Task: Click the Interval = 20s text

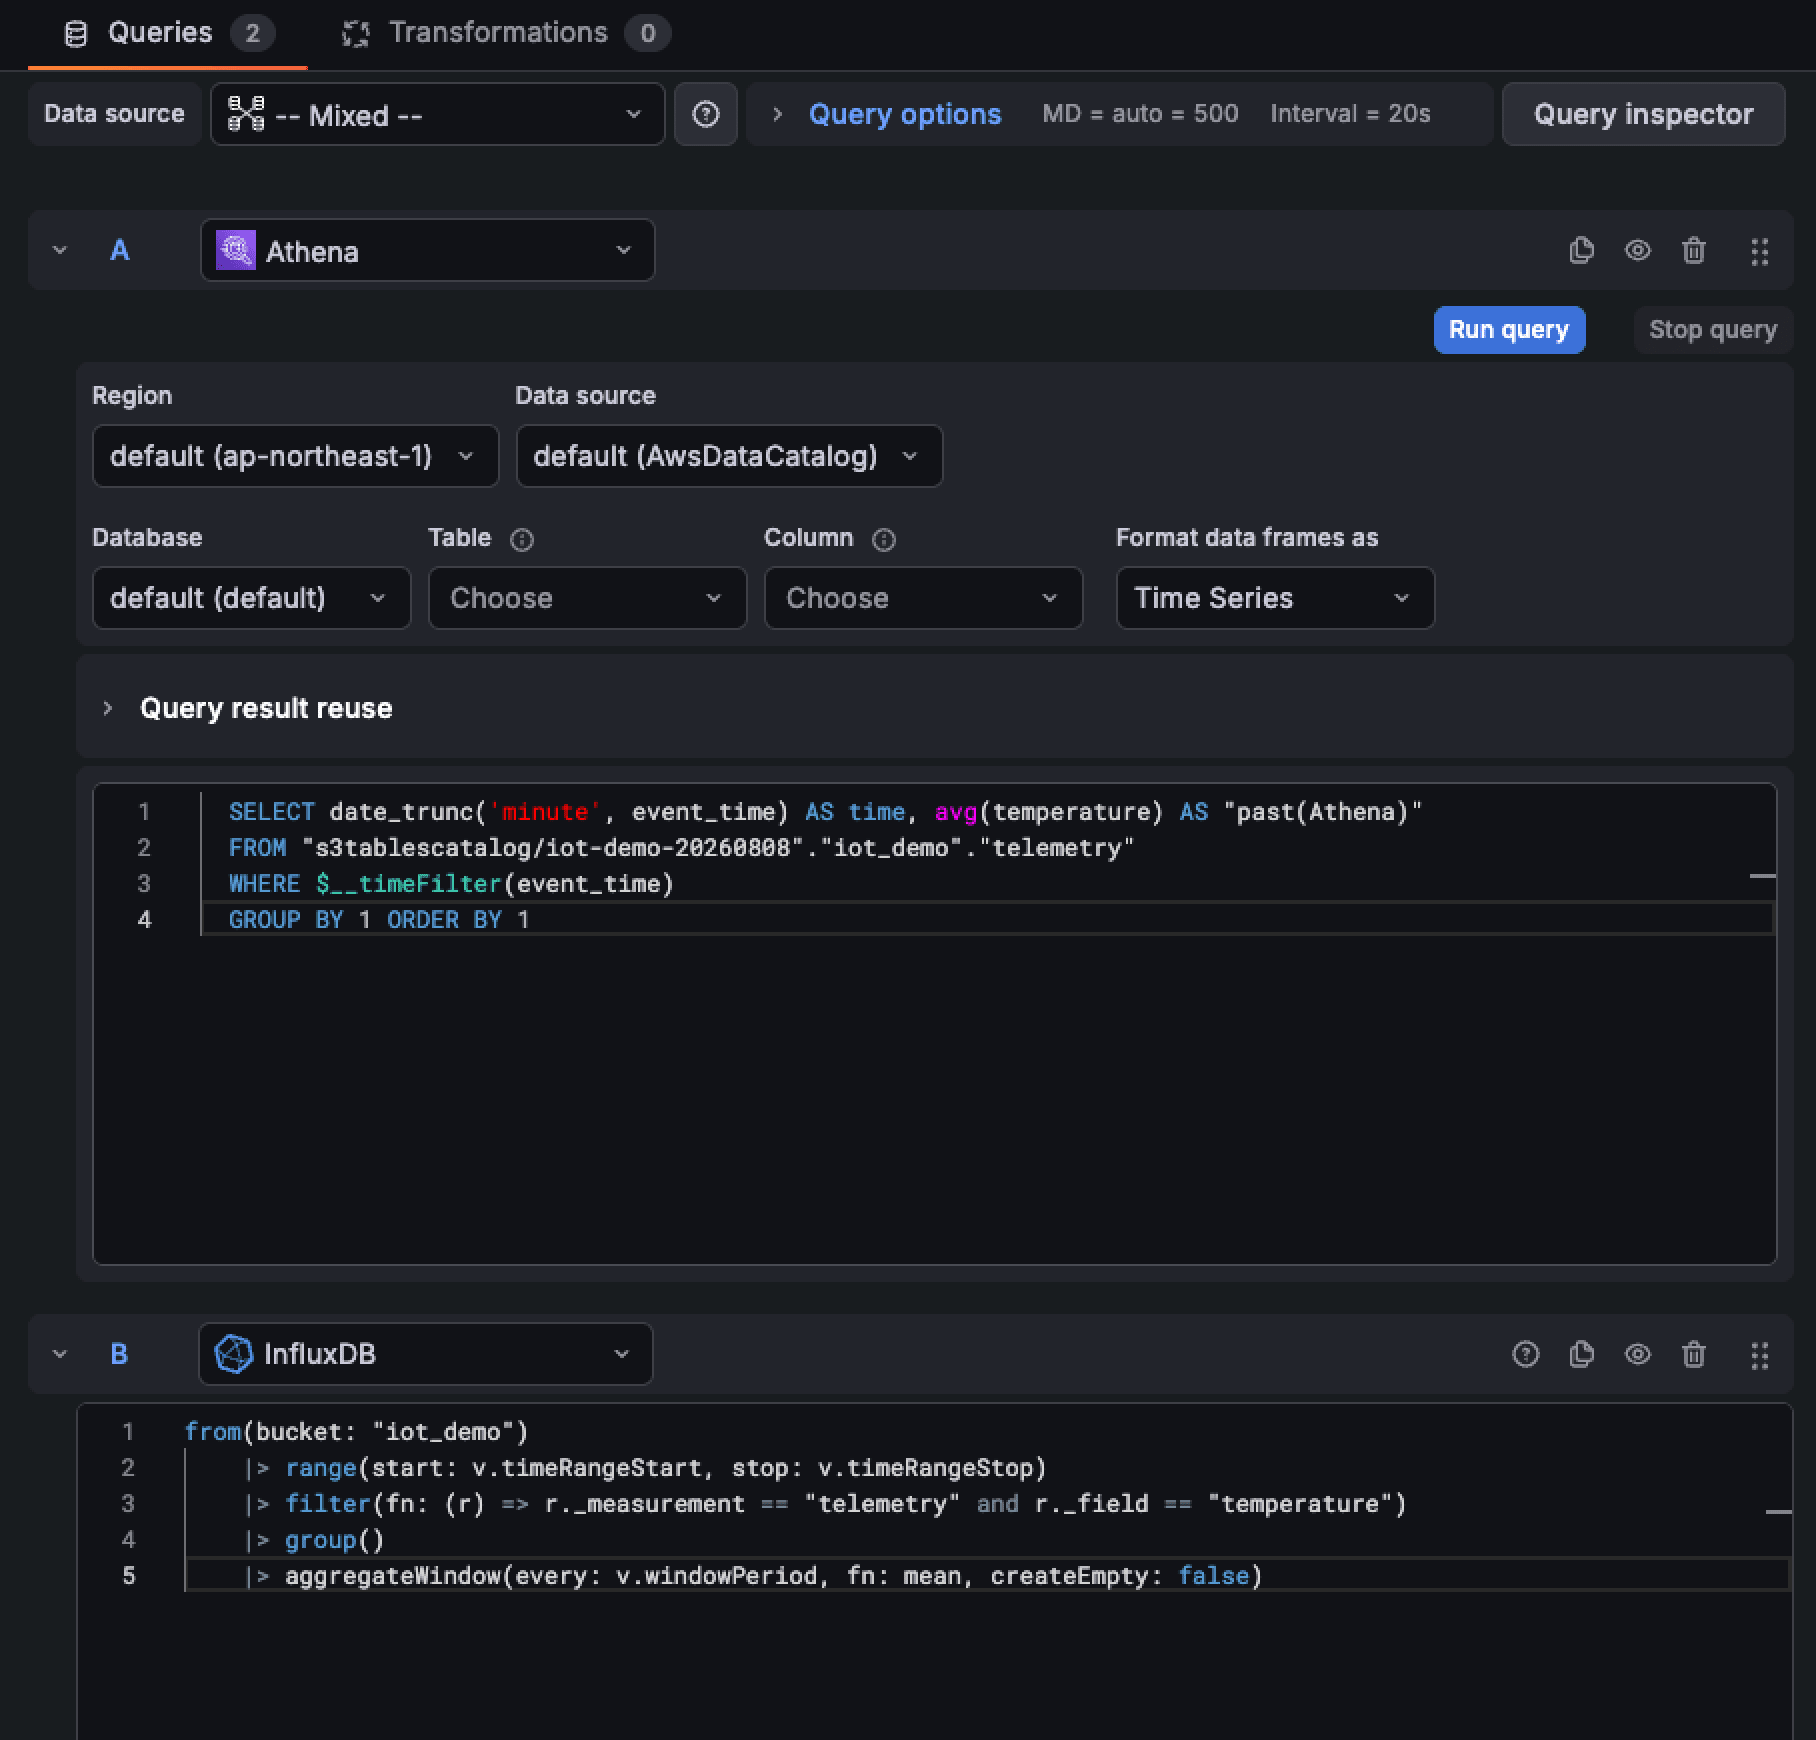Action: pyautogui.click(x=1350, y=114)
